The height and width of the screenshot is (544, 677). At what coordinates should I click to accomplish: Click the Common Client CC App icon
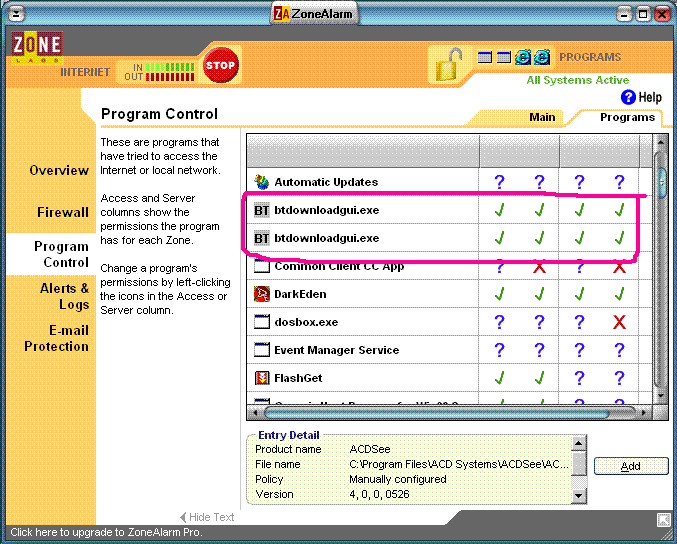pyautogui.click(x=262, y=266)
